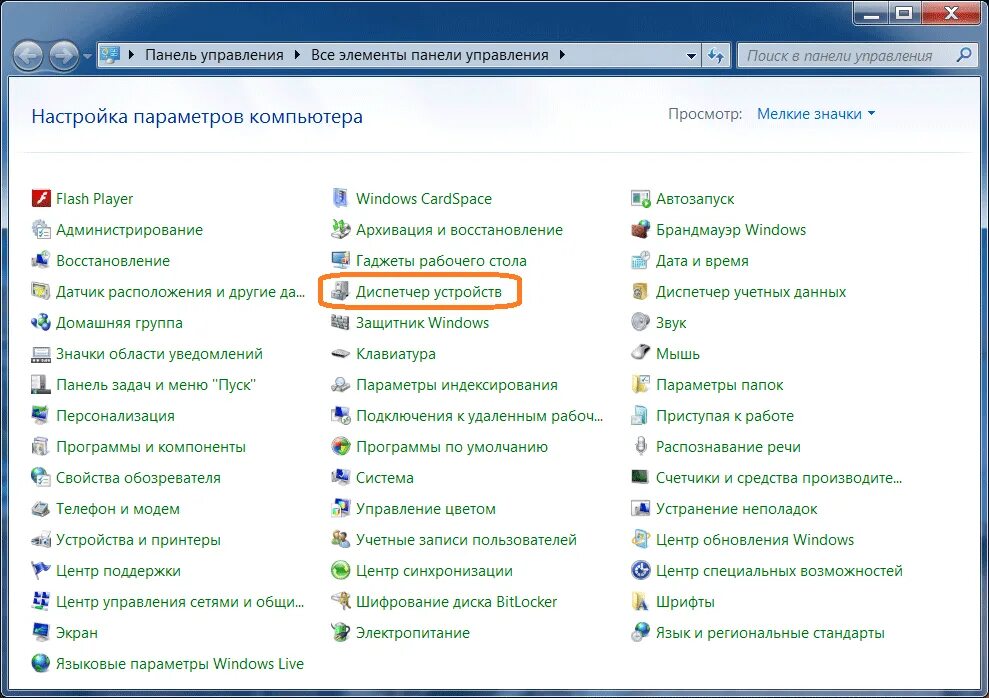Open Параметры индексирования link

pos(457,385)
